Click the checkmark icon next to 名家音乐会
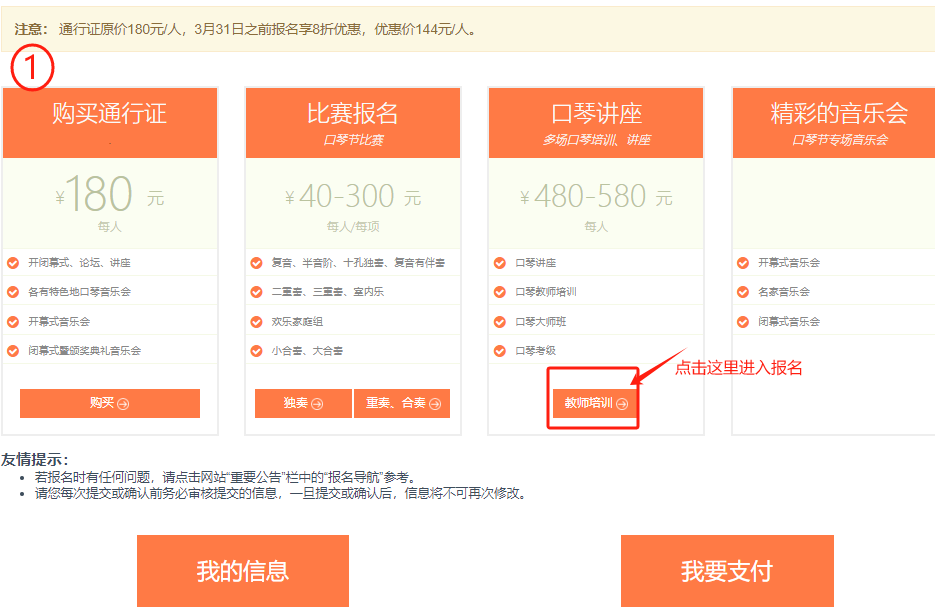Viewport: 935px width, 615px height. [x=743, y=292]
